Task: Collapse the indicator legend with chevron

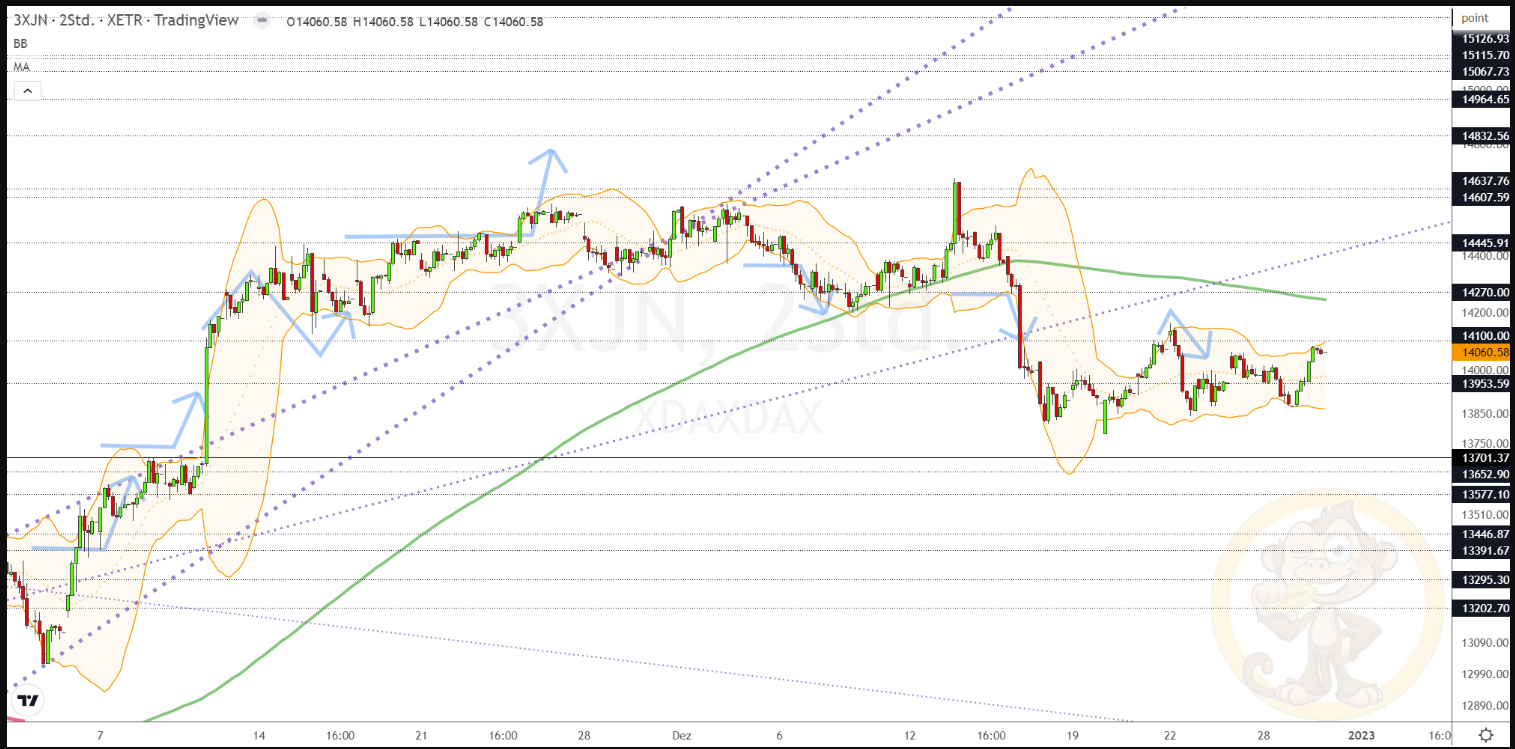Action: pos(27,91)
